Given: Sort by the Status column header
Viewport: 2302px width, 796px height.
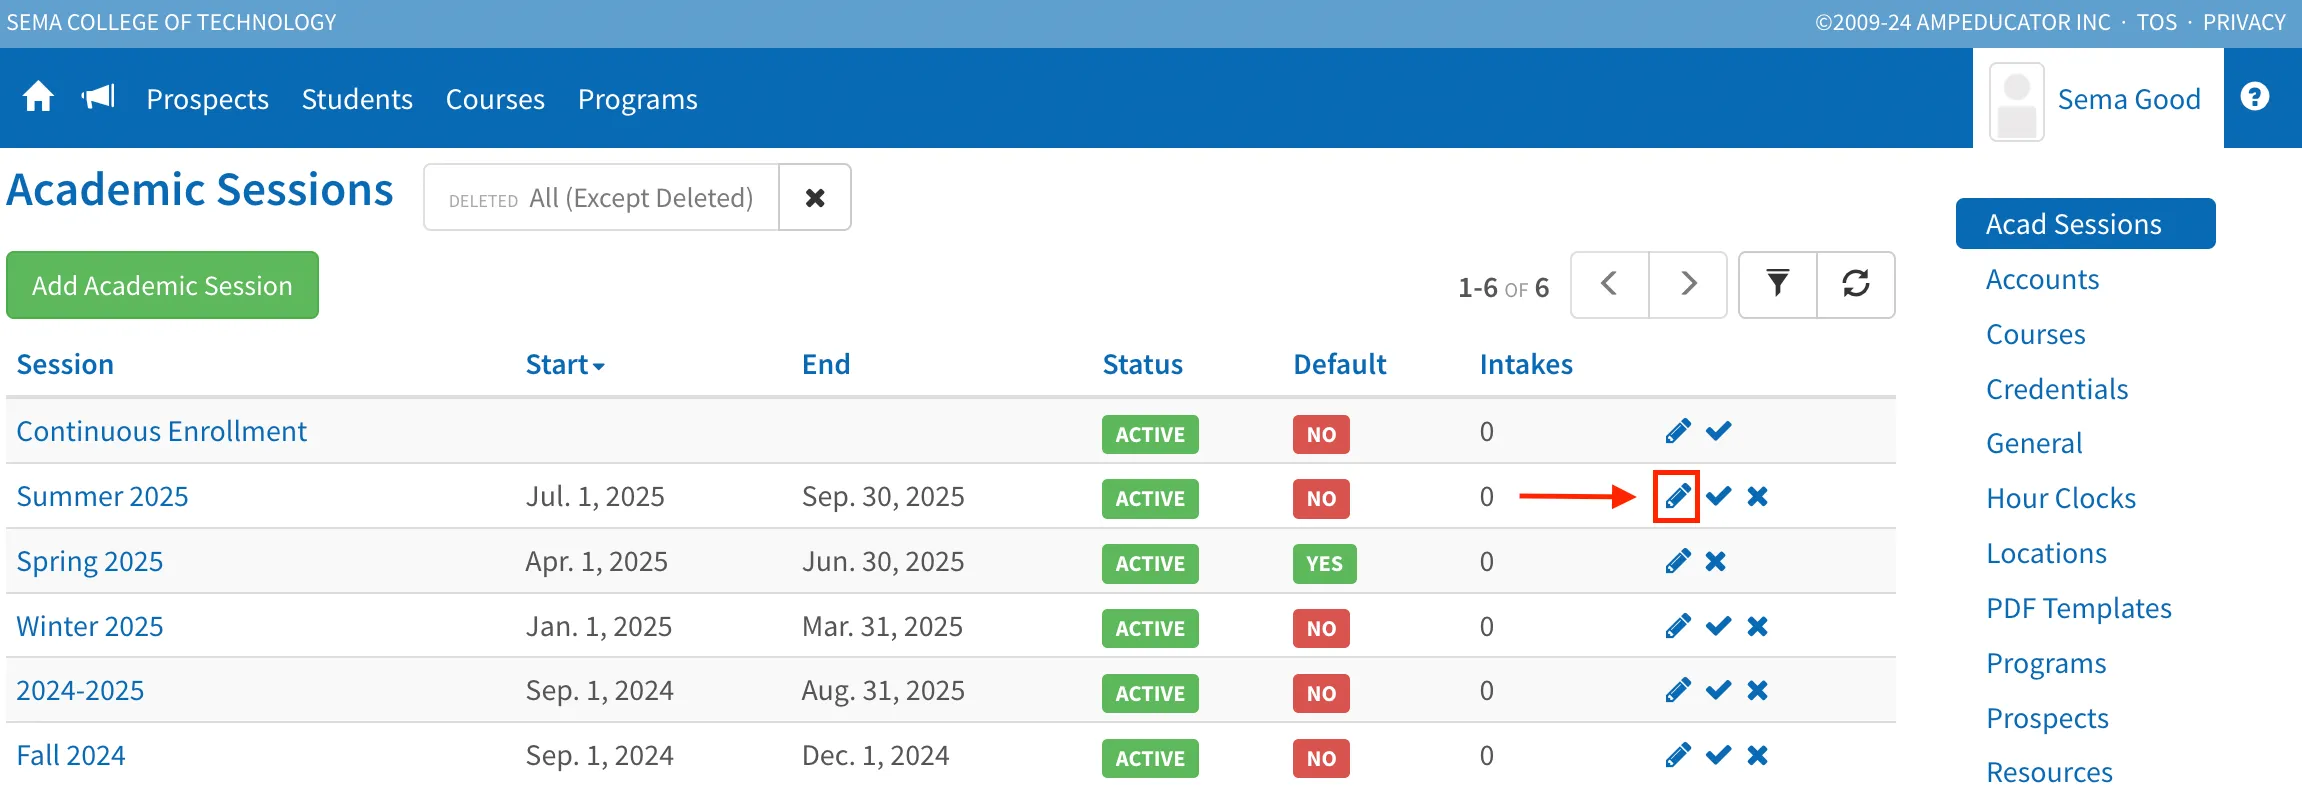Looking at the screenshot, I should pyautogui.click(x=1142, y=364).
